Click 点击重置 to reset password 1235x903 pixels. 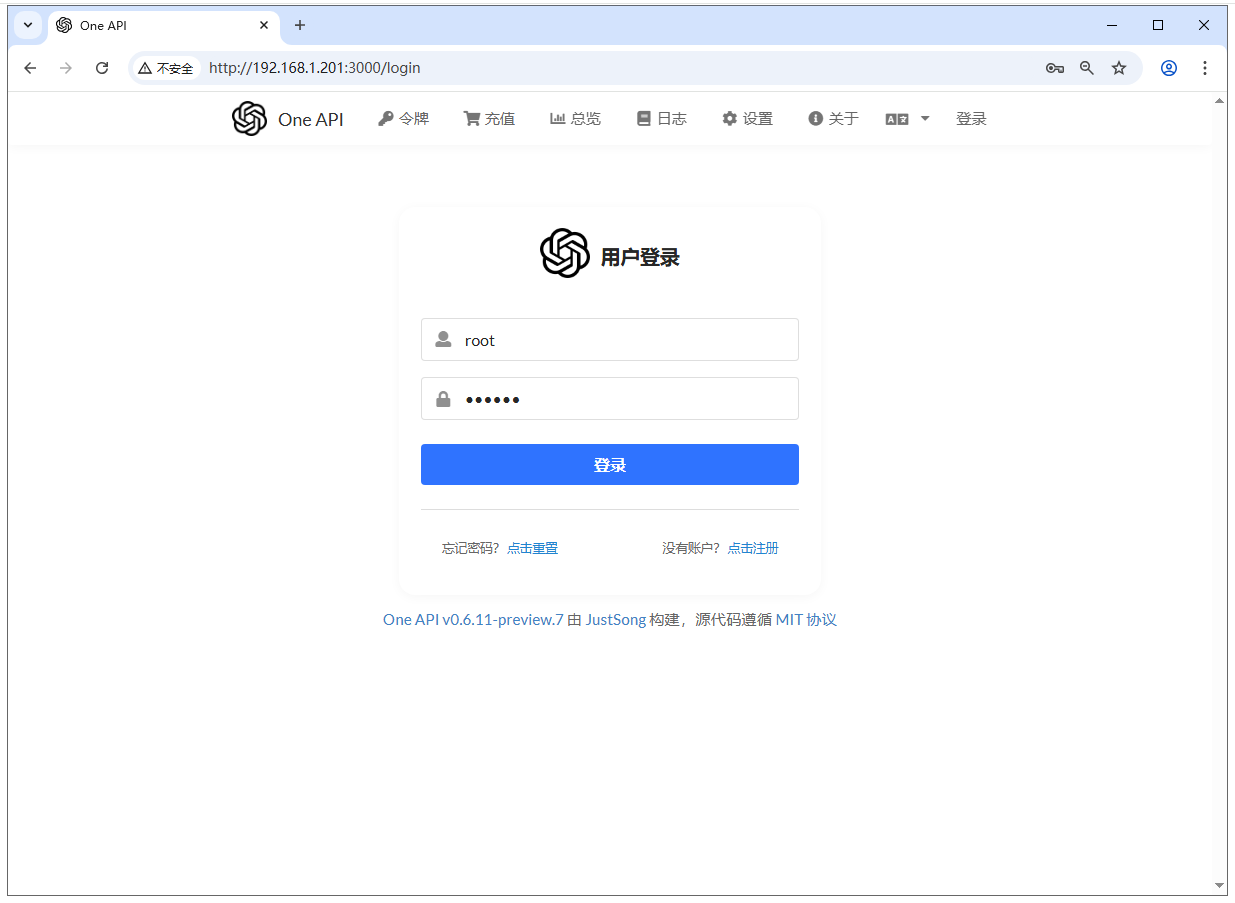532,548
